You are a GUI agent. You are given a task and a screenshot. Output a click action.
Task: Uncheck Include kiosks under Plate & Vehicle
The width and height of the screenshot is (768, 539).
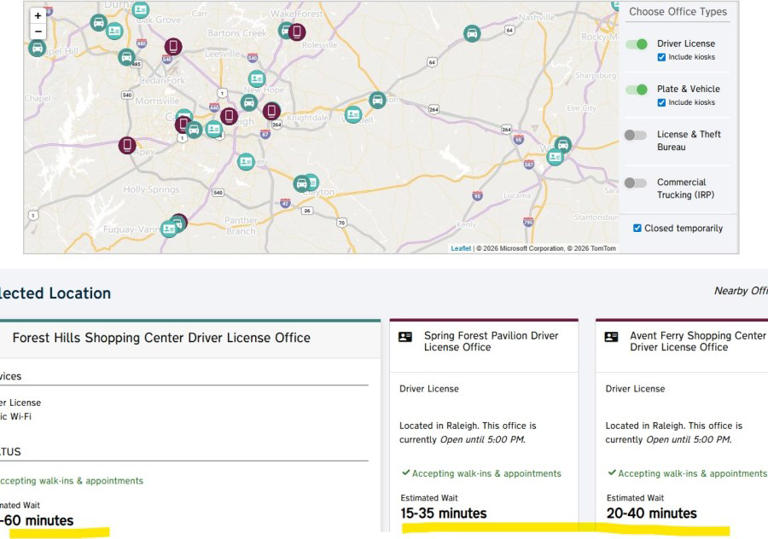coord(662,103)
